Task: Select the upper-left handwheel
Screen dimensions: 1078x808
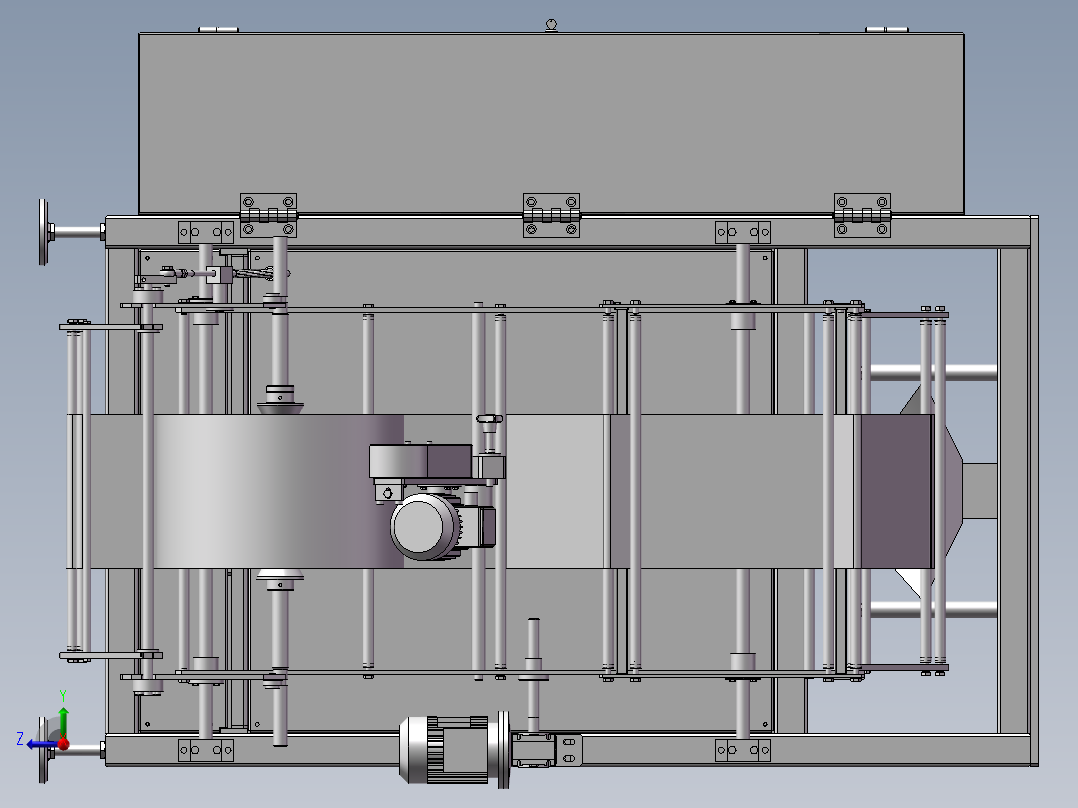Action: pos(45,232)
